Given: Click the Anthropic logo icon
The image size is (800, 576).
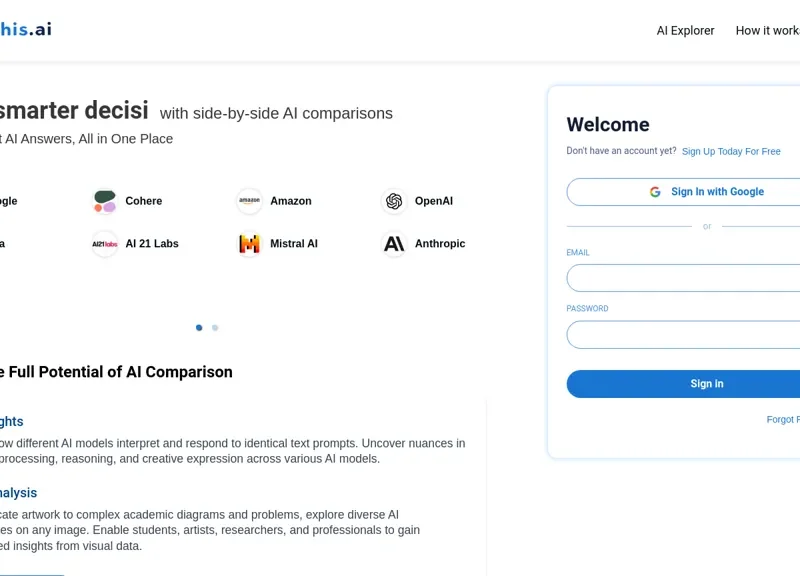Looking at the screenshot, I should tap(394, 244).
